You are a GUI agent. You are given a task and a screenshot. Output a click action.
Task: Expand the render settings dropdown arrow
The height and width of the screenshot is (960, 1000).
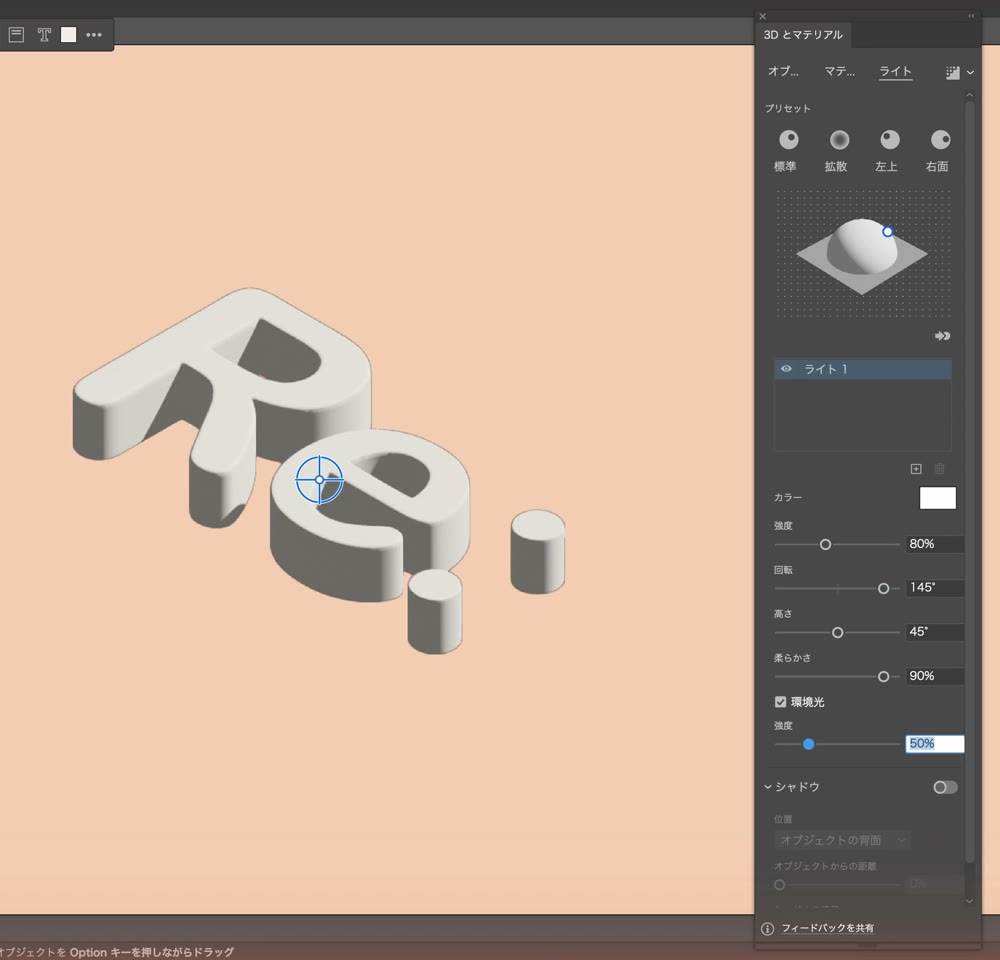tap(970, 73)
